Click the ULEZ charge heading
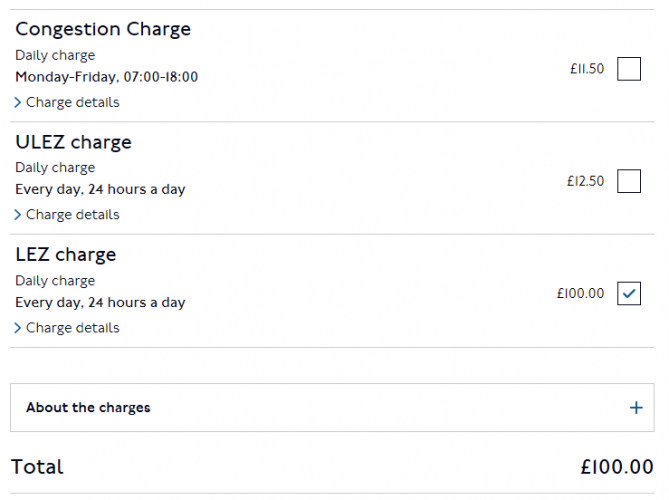 tap(73, 142)
